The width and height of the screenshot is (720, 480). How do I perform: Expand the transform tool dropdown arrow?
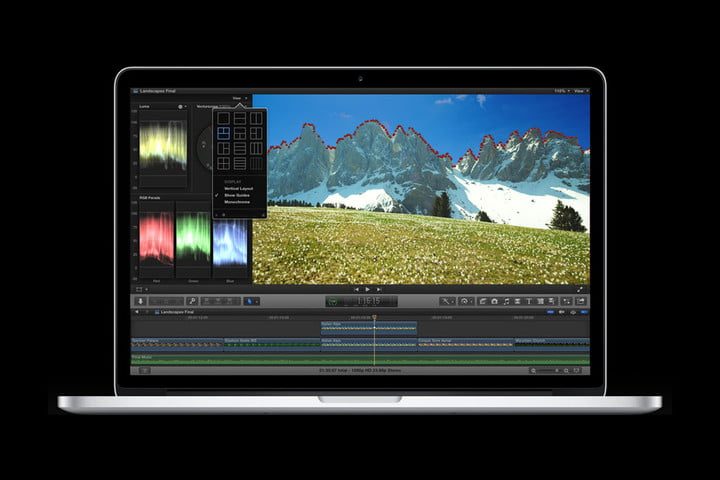146,289
